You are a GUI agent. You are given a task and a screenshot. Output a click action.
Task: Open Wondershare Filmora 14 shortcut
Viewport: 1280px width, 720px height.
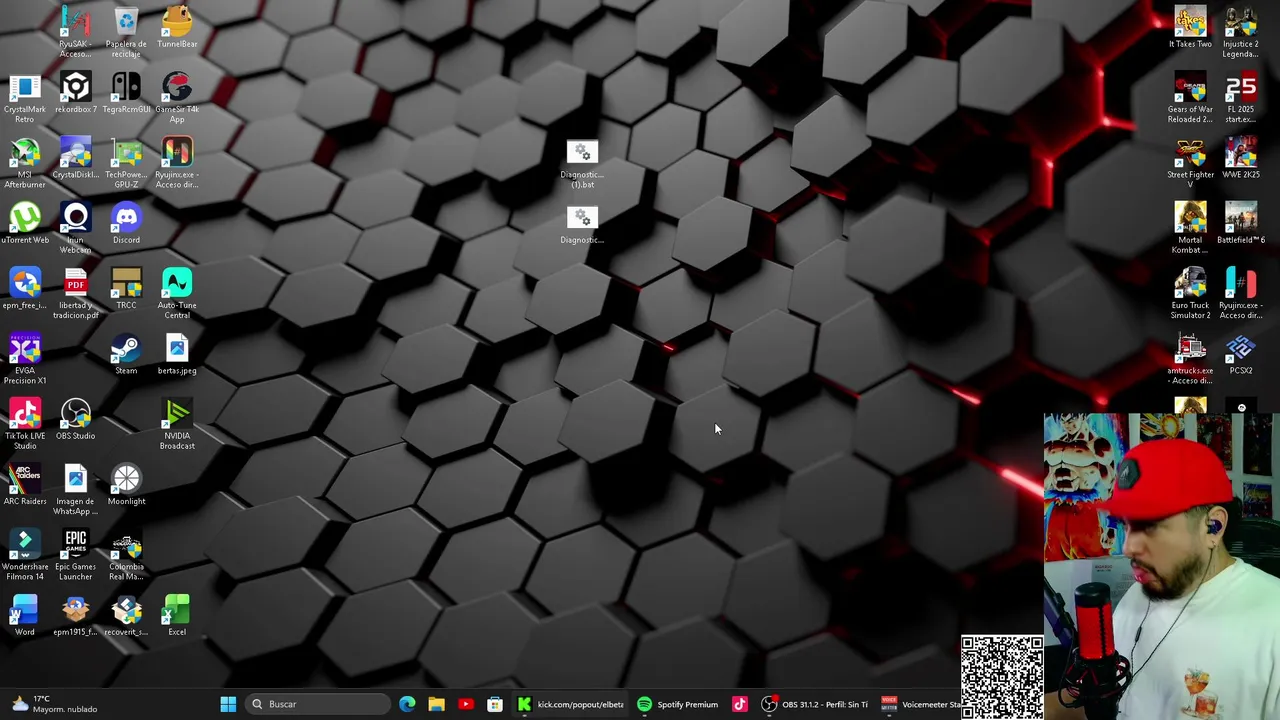click(24, 554)
